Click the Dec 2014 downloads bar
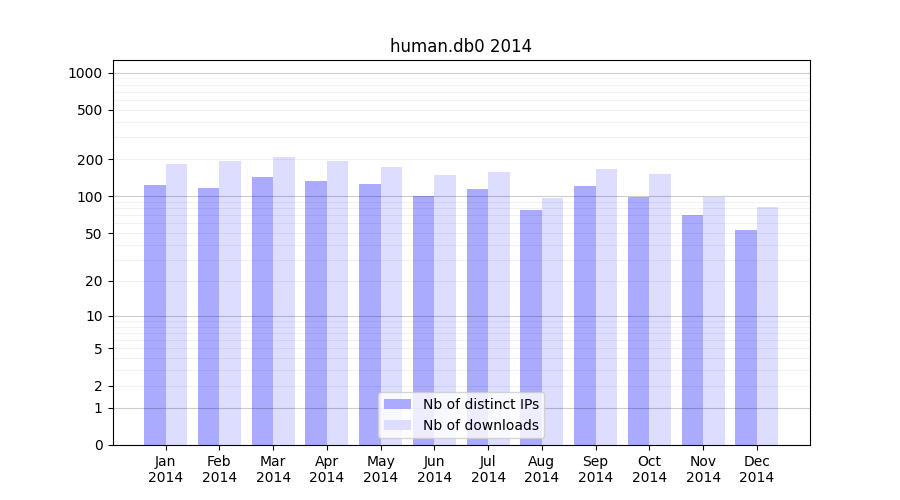This screenshot has width=900, height=500. (x=767, y=326)
